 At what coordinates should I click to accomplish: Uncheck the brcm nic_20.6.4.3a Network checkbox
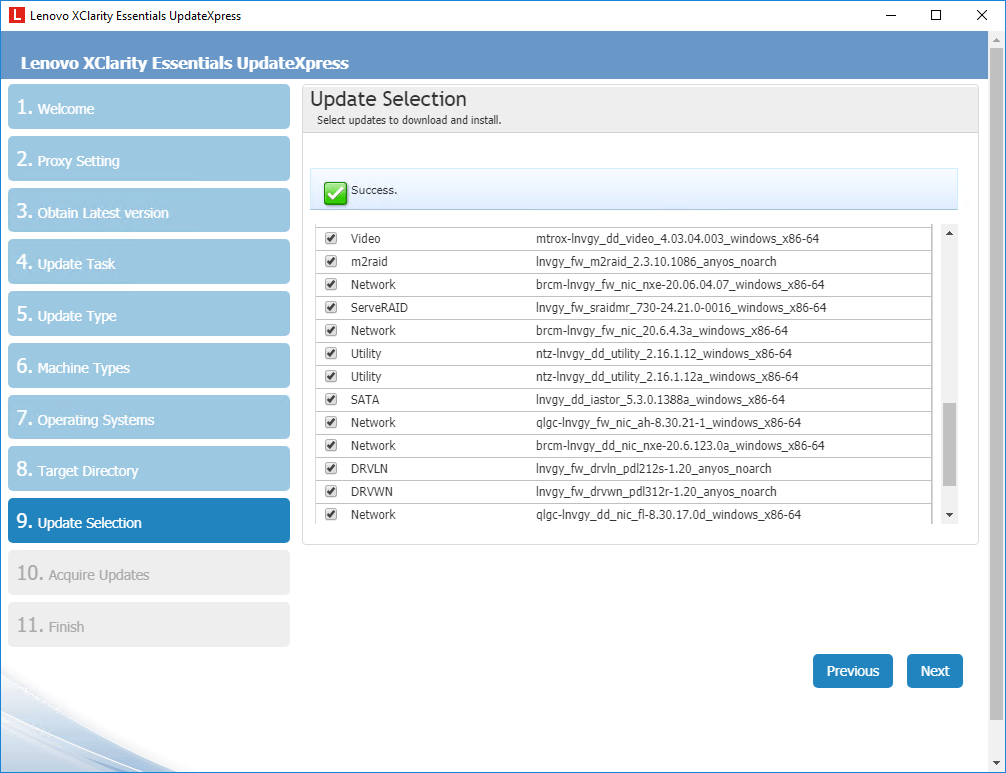[331, 330]
